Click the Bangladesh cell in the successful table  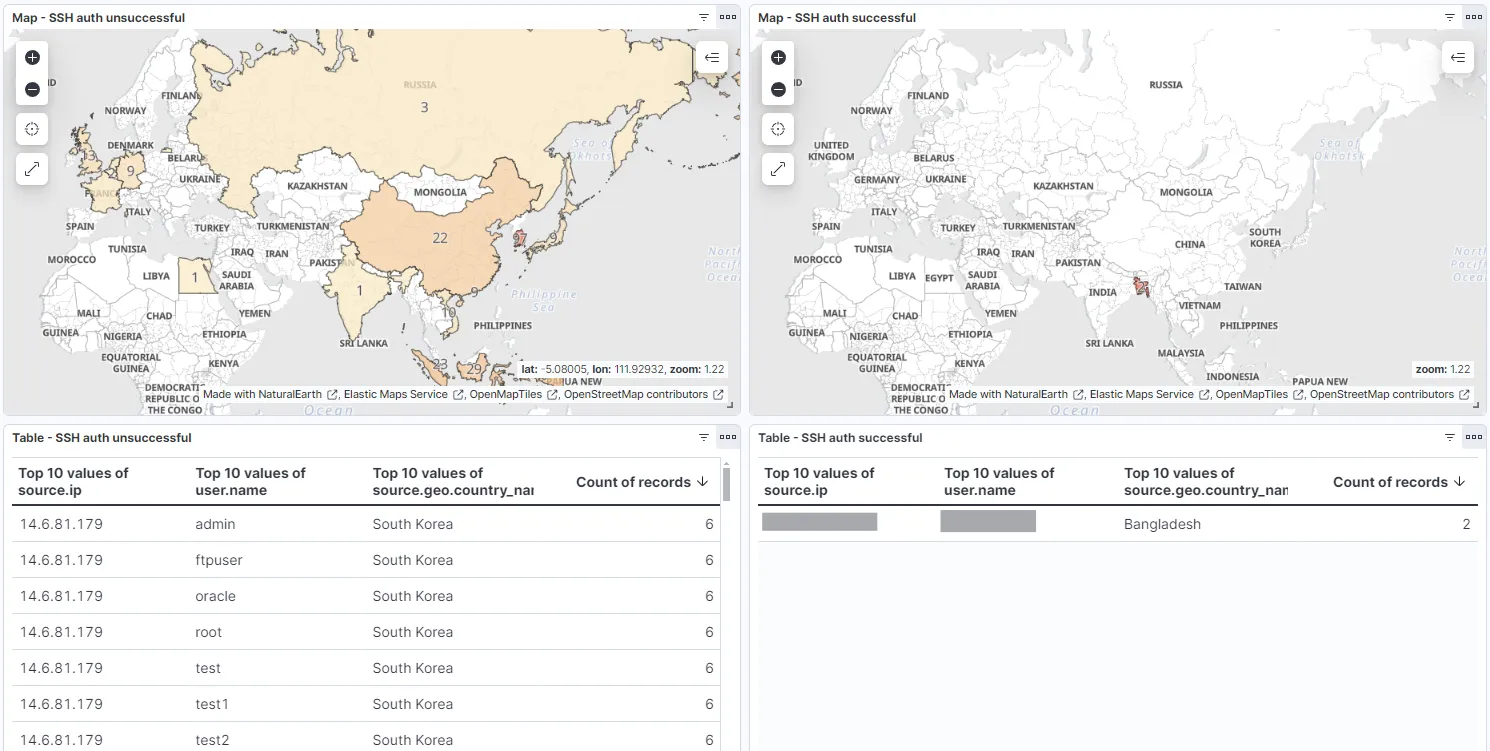point(1162,523)
